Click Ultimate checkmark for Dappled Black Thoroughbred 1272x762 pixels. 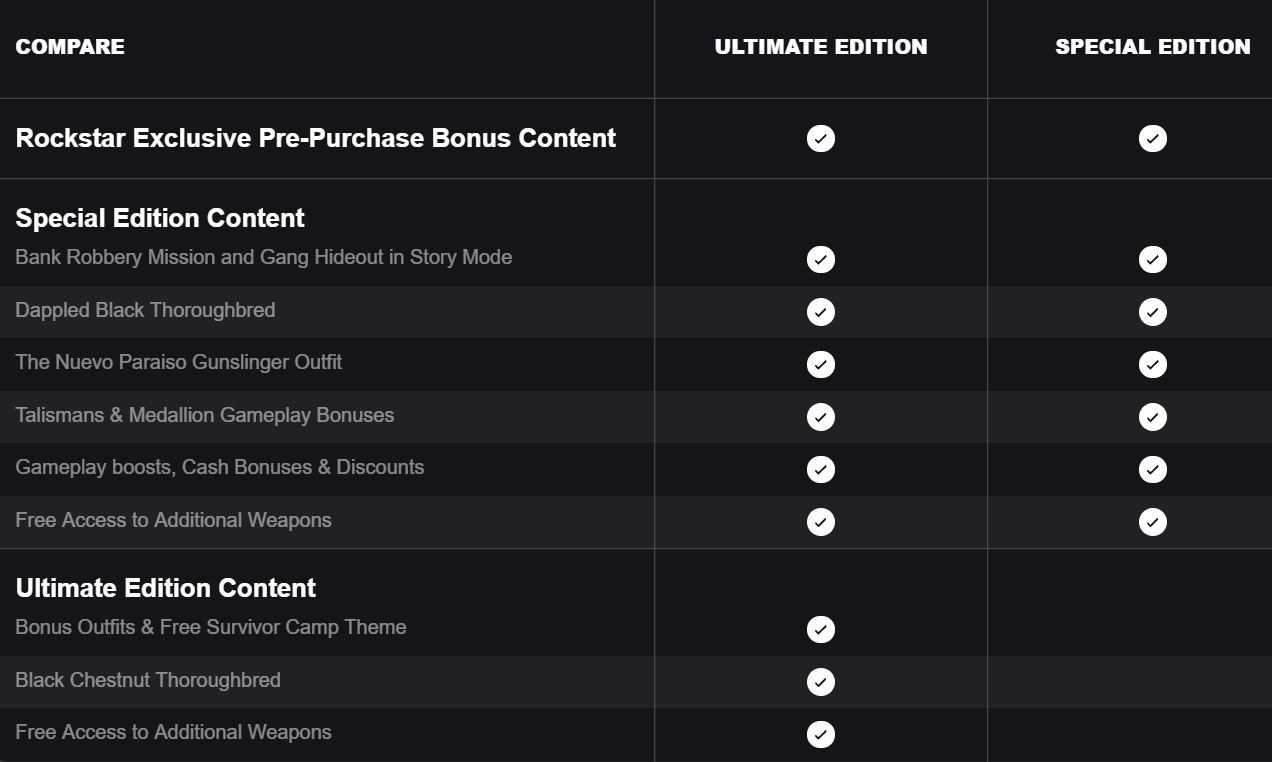click(820, 312)
